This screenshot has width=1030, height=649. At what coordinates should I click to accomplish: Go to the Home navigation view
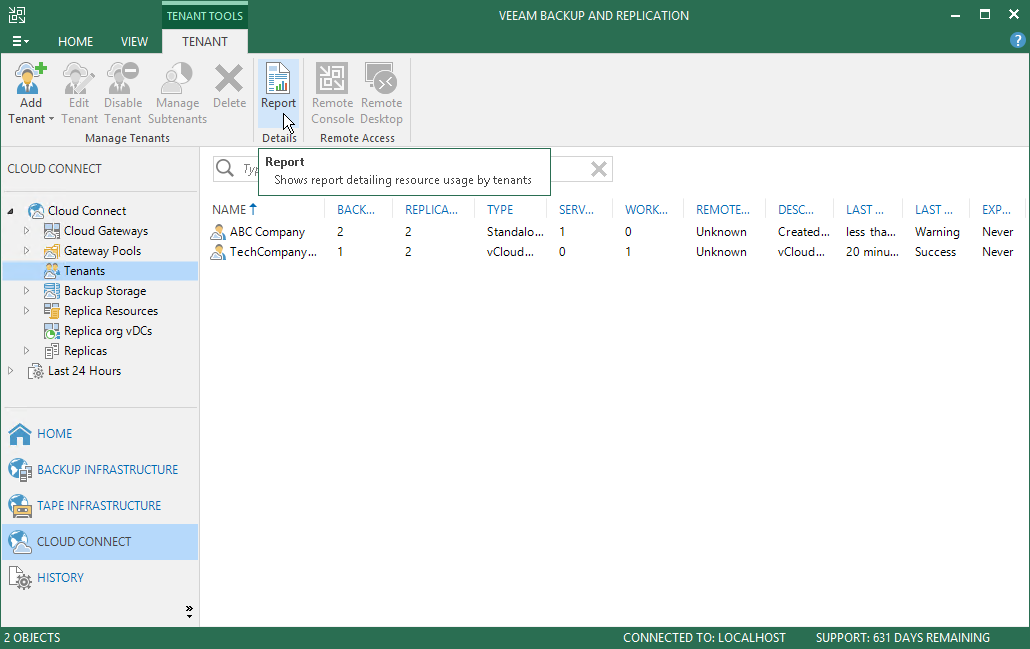(x=101, y=434)
